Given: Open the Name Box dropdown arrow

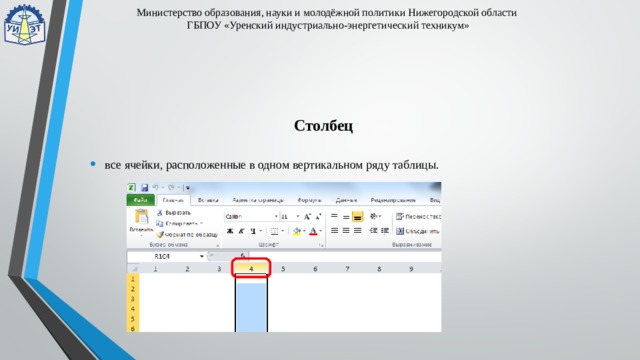Looking at the screenshot, I should [x=202, y=256].
